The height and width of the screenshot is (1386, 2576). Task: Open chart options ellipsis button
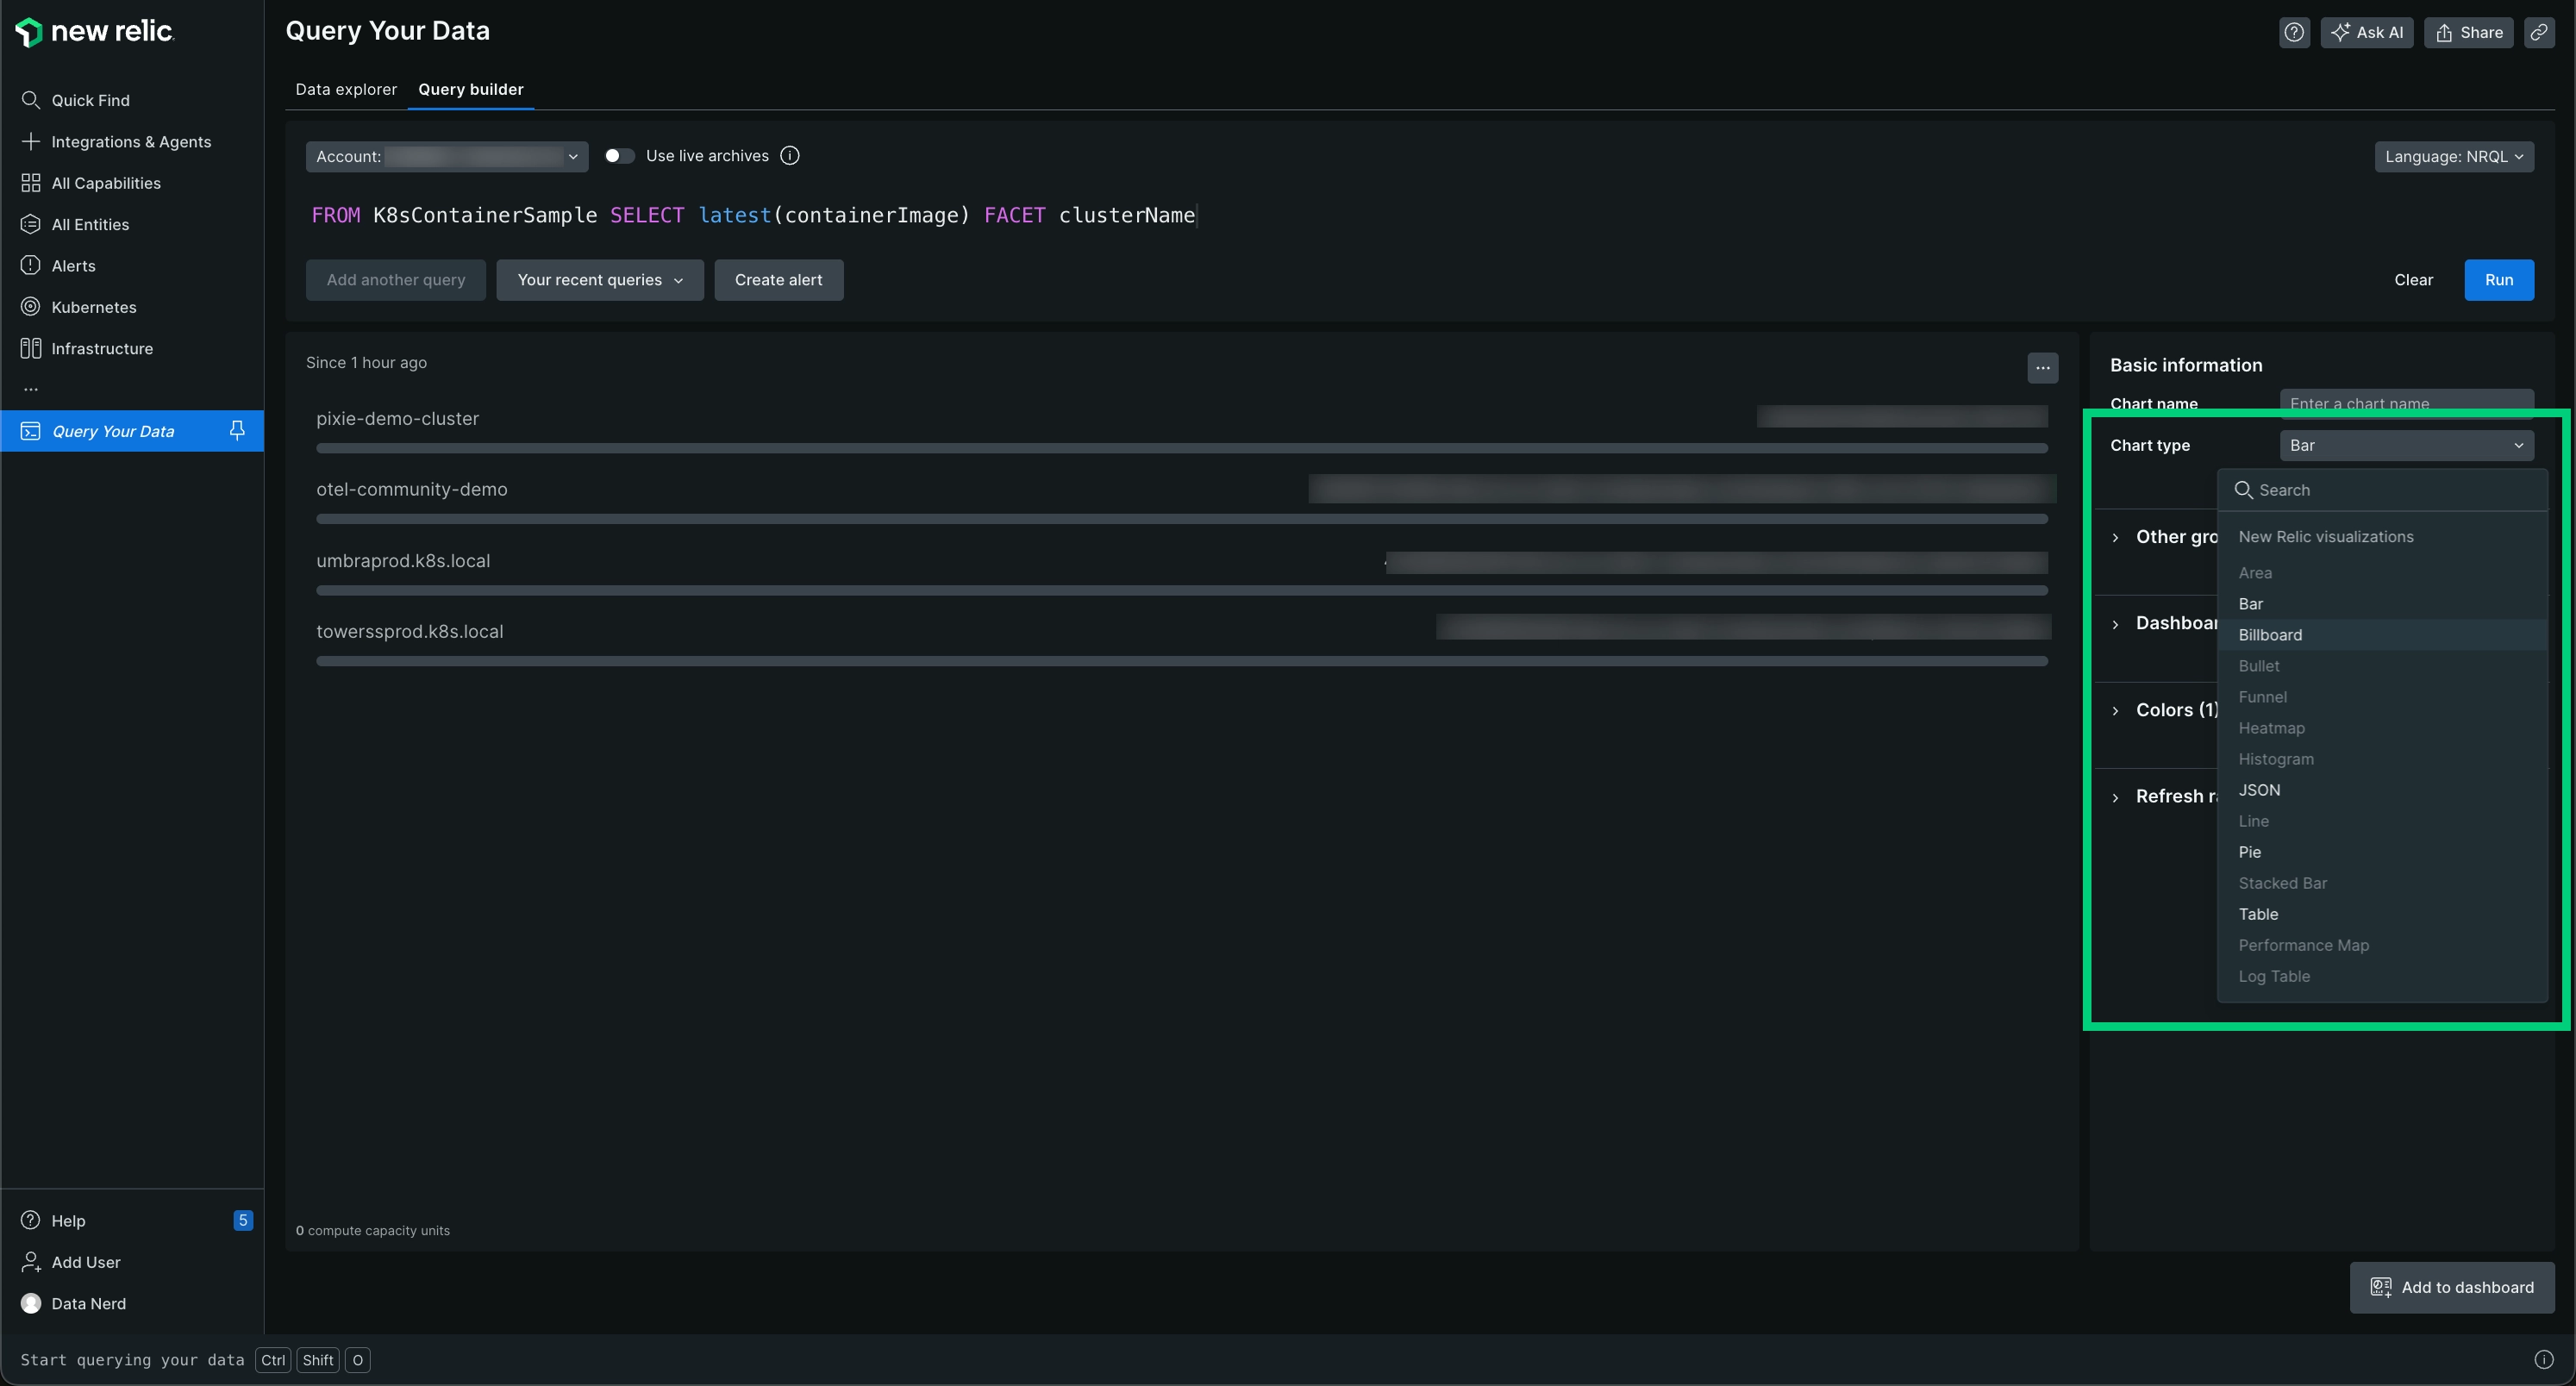[x=2043, y=368]
